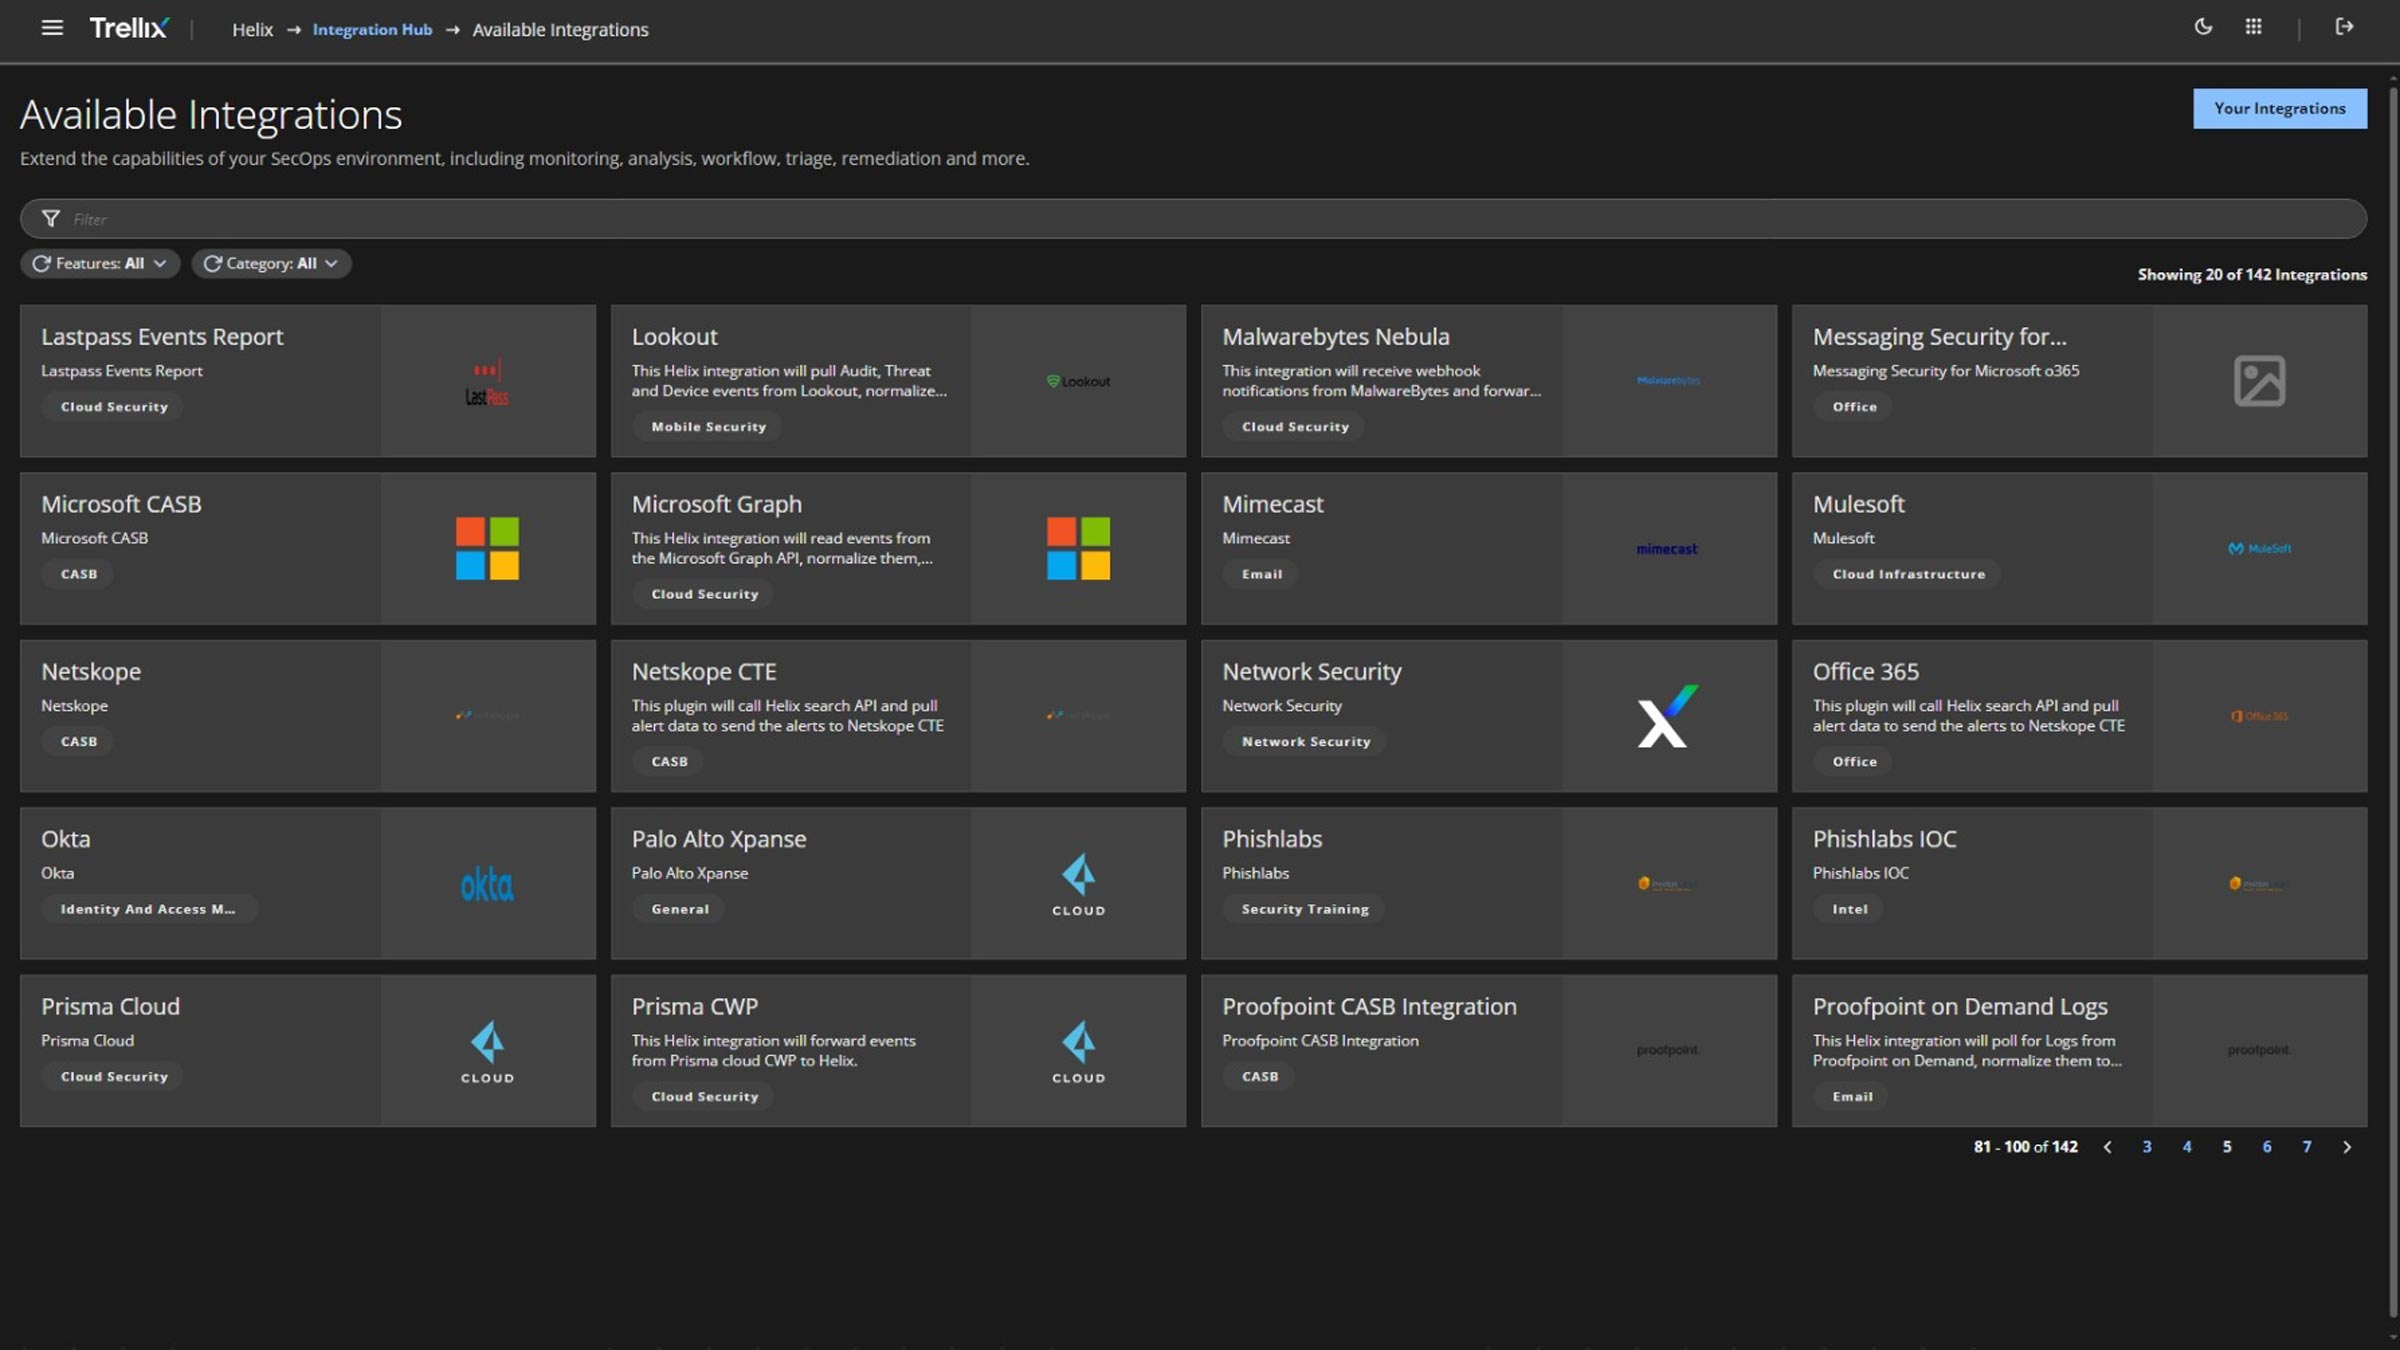Click the Office 365 logo
The height and width of the screenshot is (1350, 2400).
click(2259, 716)
